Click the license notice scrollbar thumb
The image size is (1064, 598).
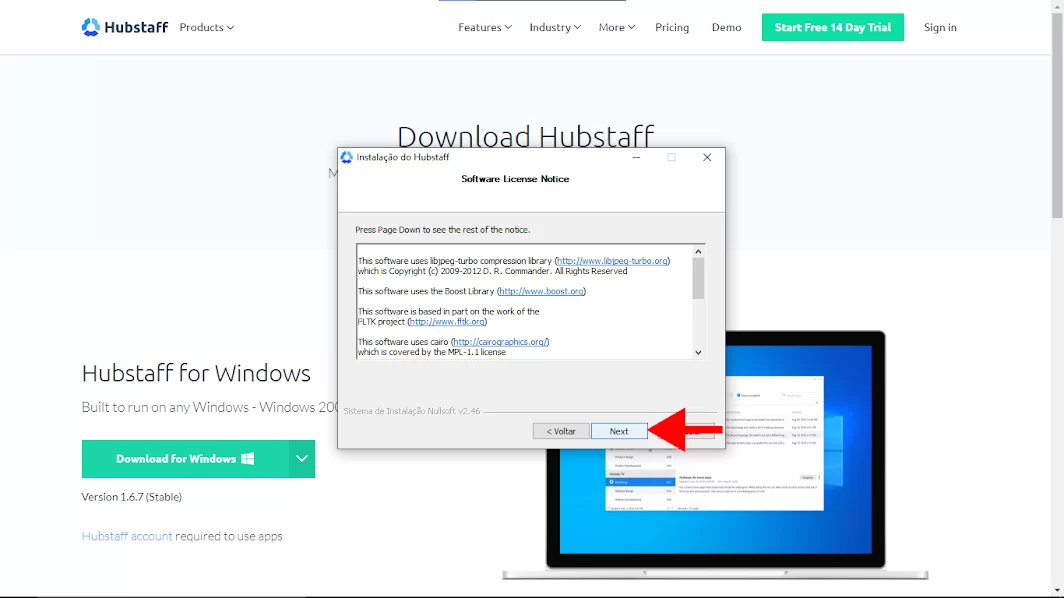coord(698,278)
